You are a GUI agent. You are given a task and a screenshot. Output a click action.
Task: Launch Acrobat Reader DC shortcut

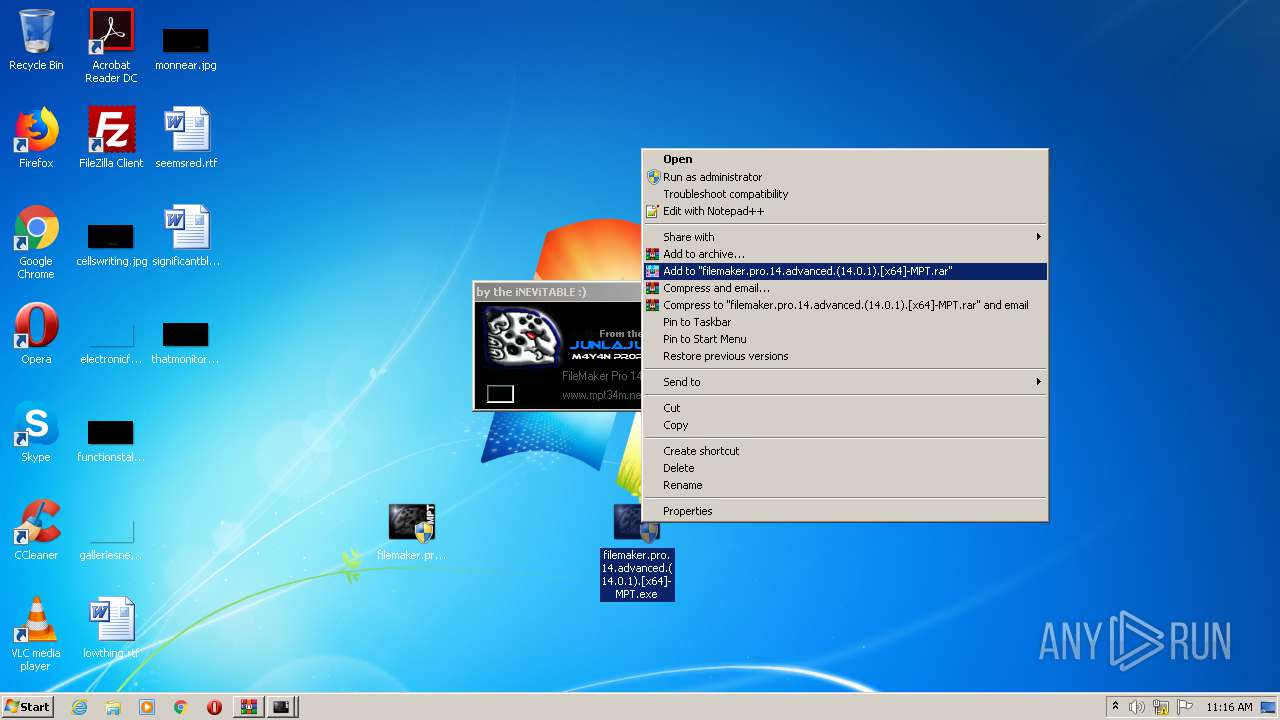click(111, 46)
